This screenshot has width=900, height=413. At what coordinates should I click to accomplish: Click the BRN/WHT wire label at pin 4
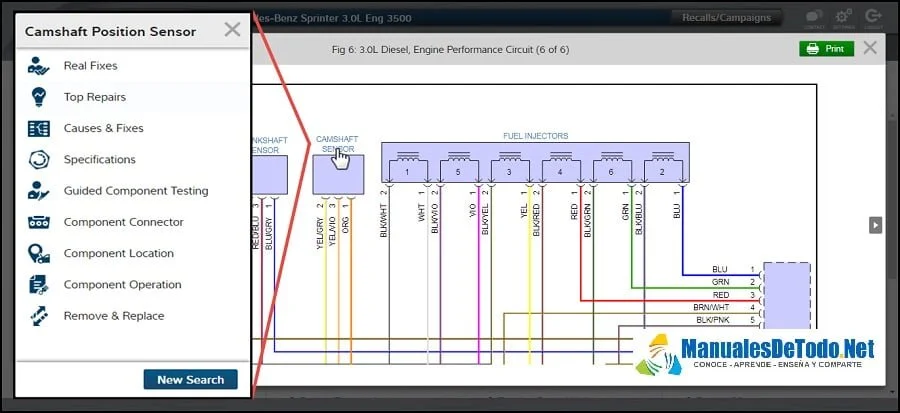pos(711,307)
